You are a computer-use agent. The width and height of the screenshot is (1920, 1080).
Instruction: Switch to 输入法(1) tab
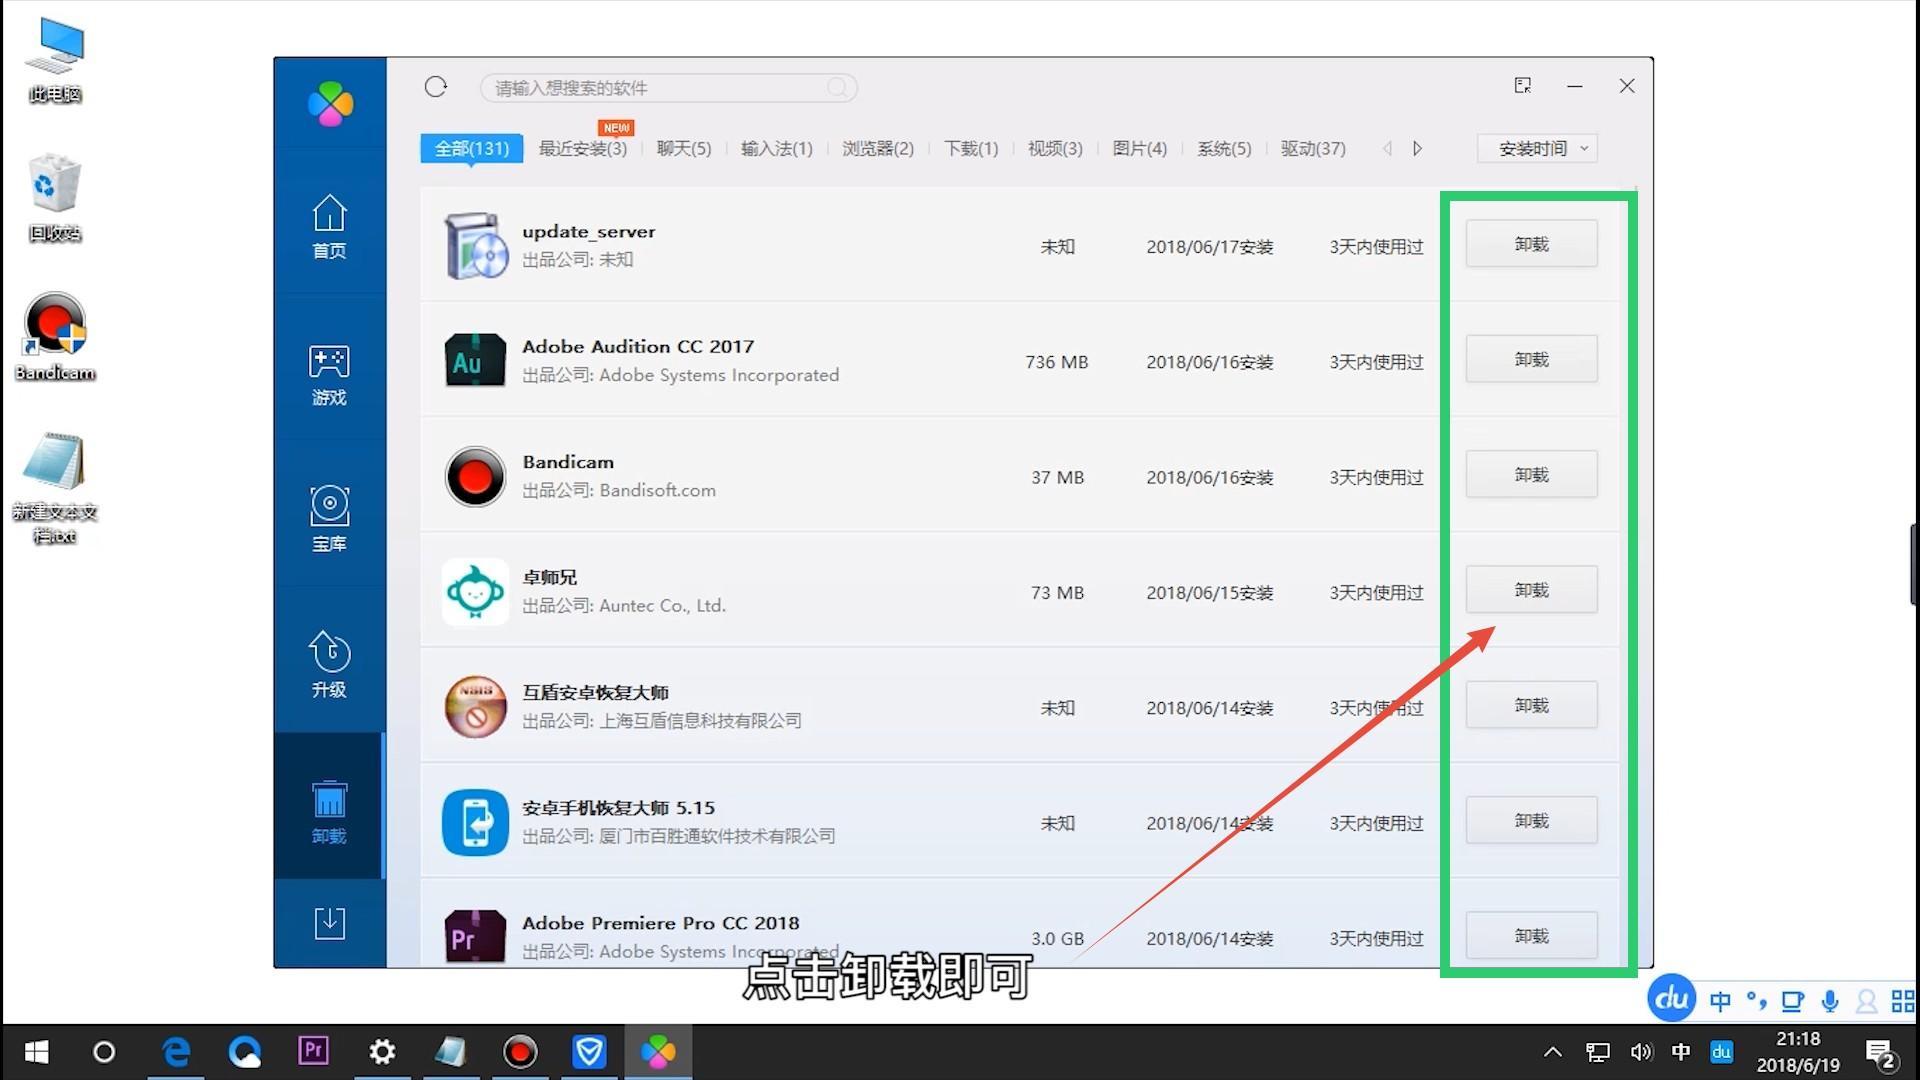click(777, 148)
